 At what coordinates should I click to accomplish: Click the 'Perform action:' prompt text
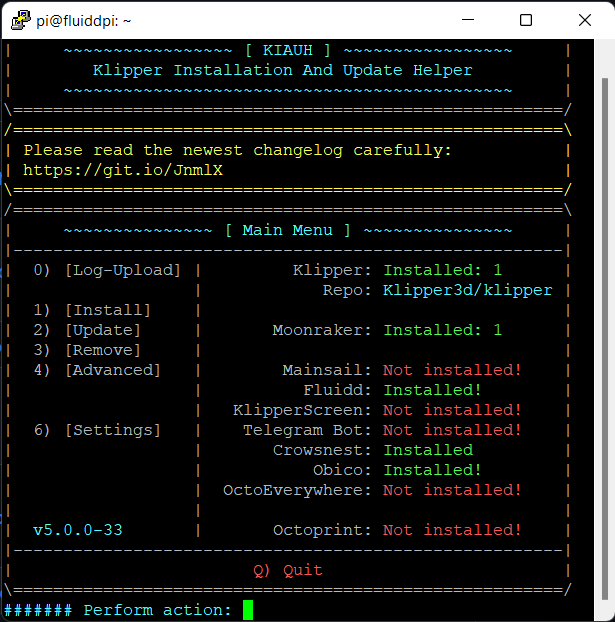click(x=158, y=610)
